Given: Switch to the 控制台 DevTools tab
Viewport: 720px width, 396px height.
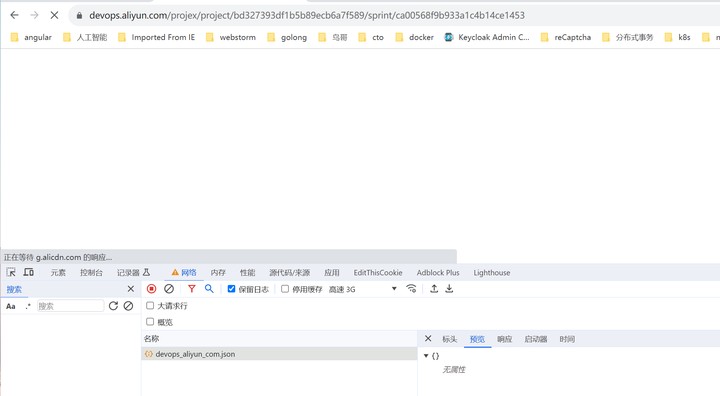Looking at the screenshot, I should 91,272.
